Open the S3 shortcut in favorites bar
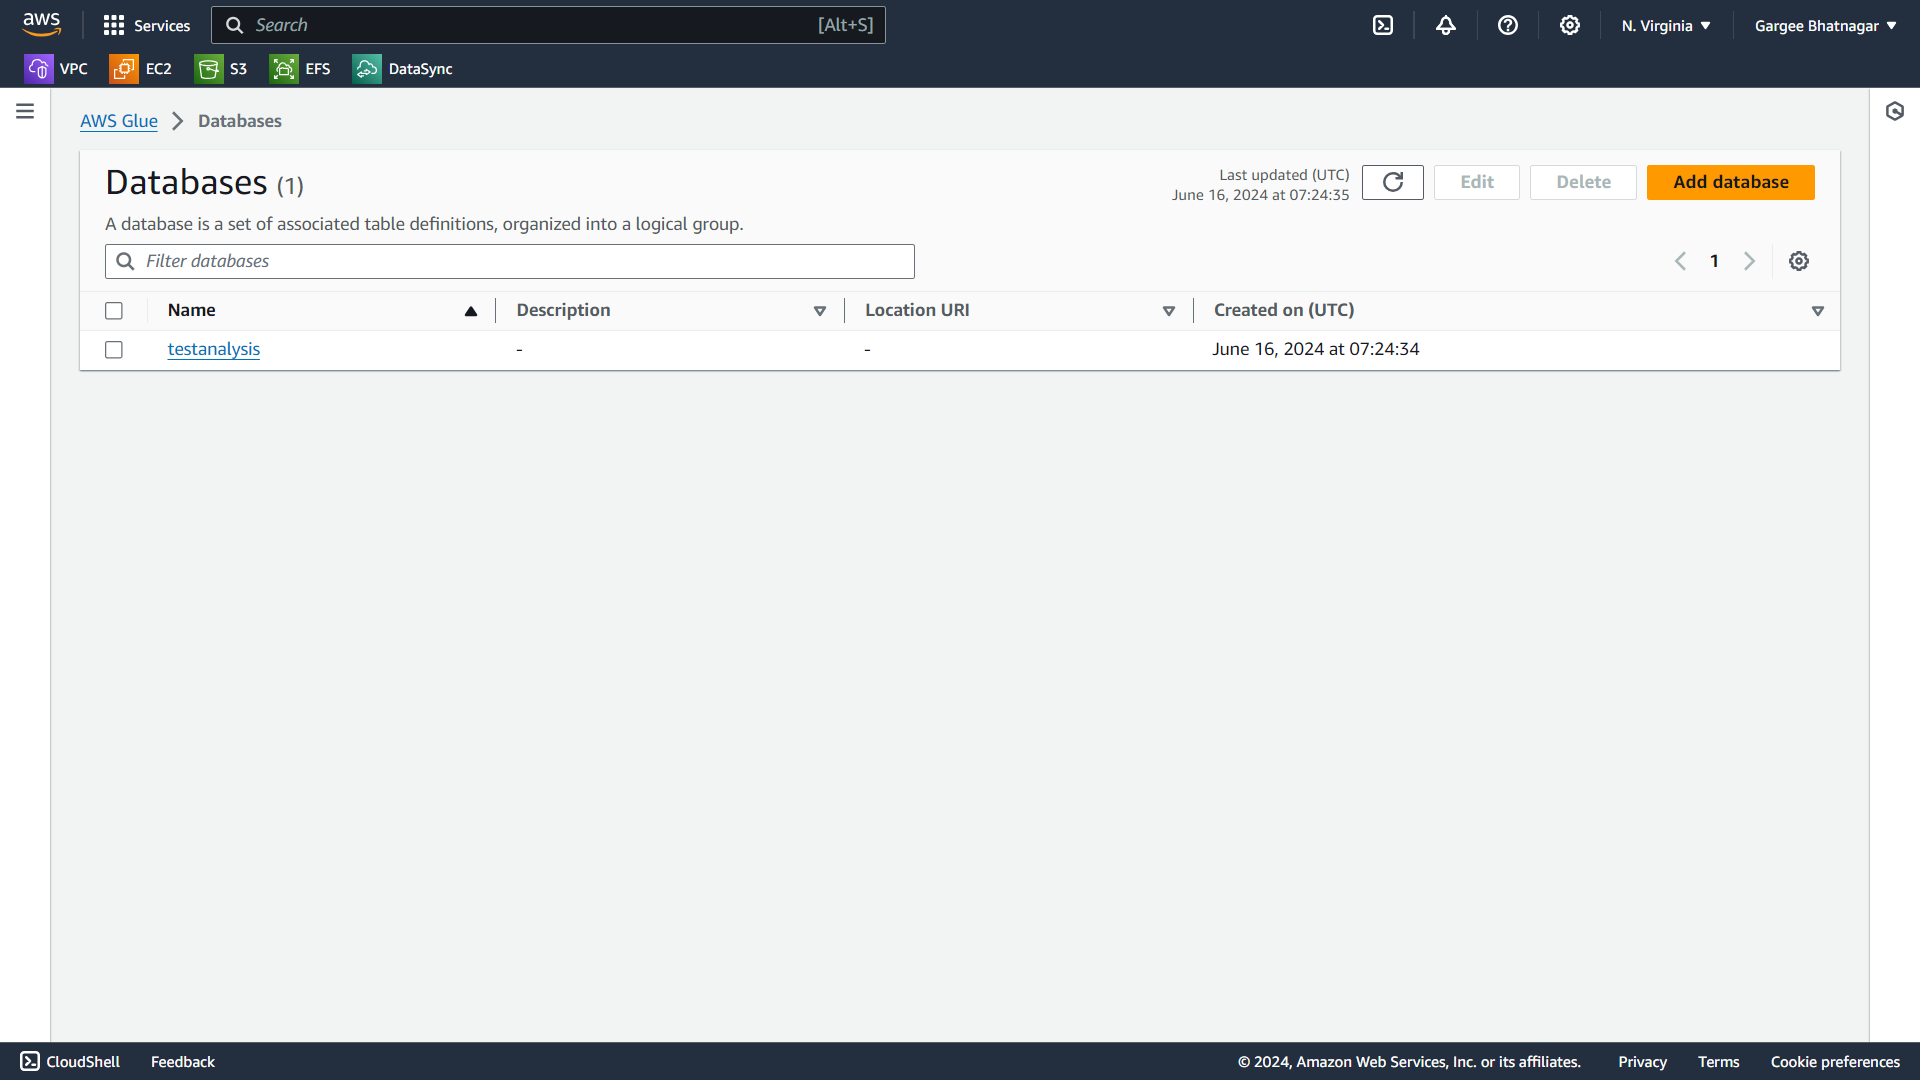 [222, 69]
